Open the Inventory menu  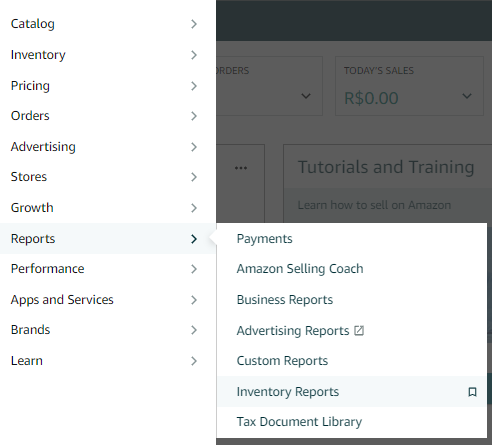click(x=108, y=55)
